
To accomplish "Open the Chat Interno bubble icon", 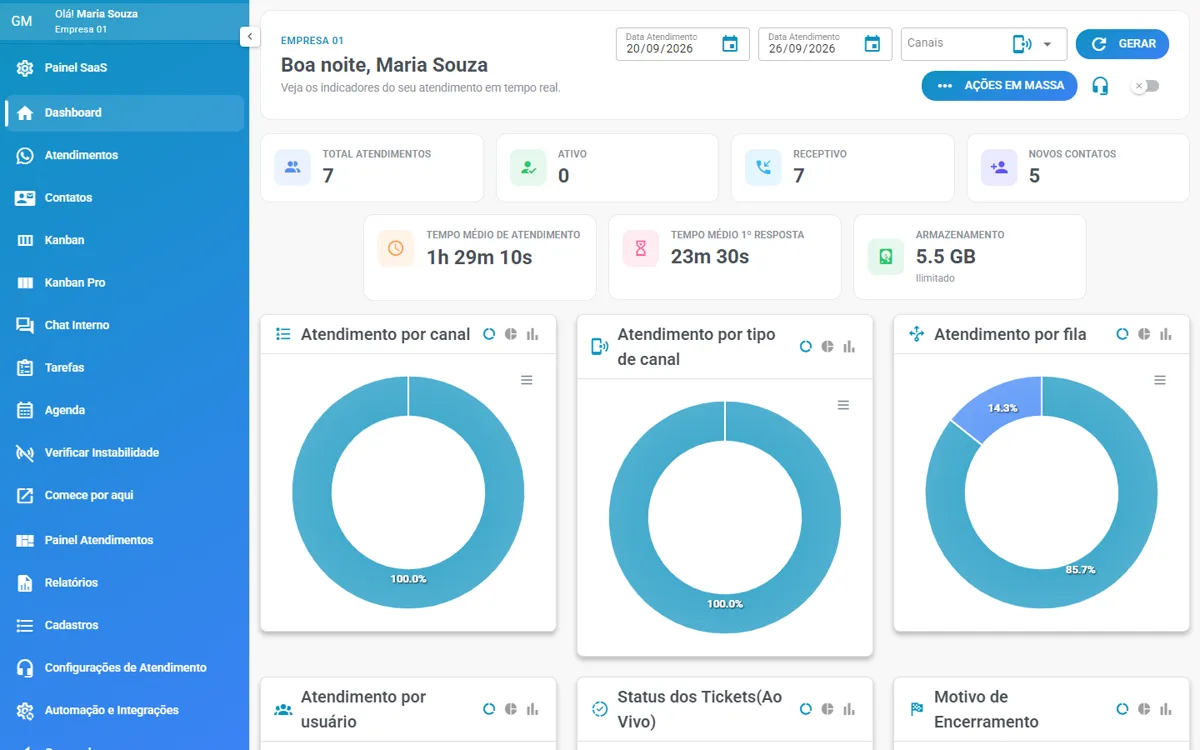I will pos(25,325).
